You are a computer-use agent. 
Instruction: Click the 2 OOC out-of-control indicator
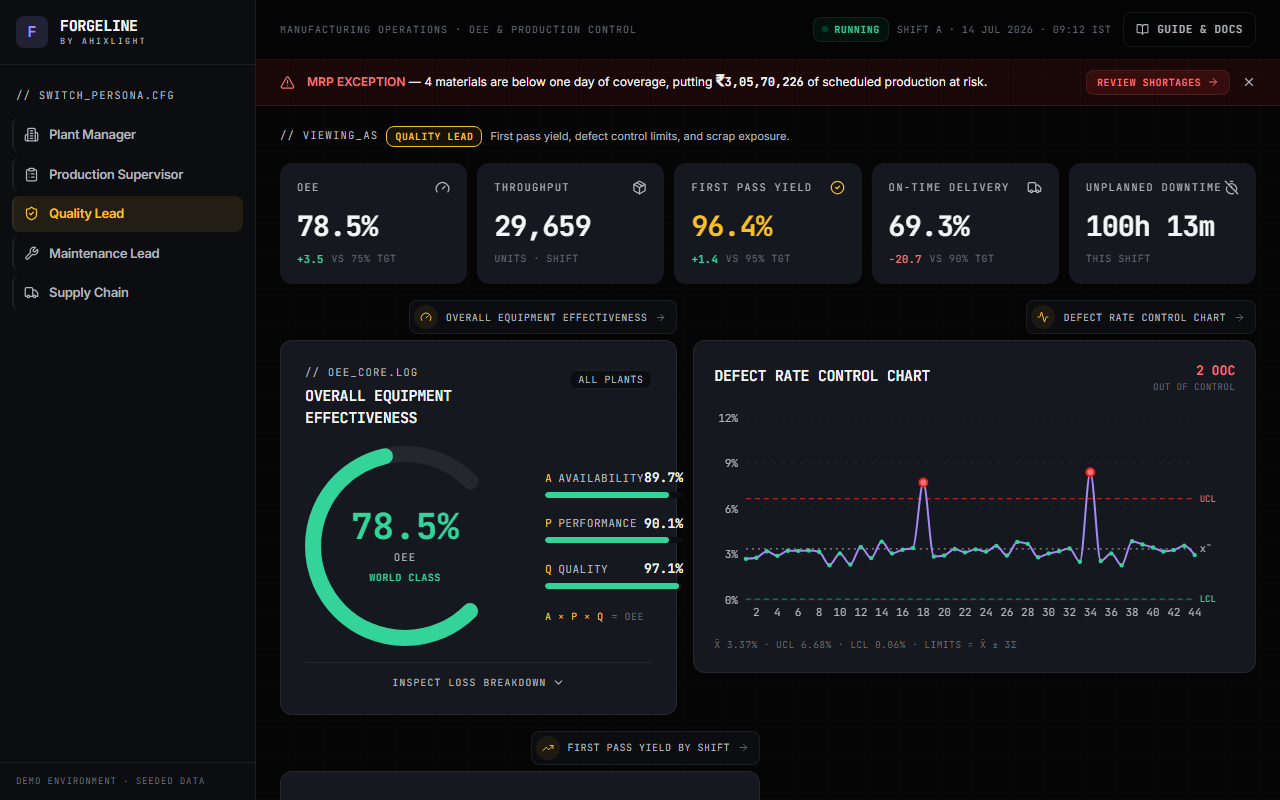click(1215, 371)
